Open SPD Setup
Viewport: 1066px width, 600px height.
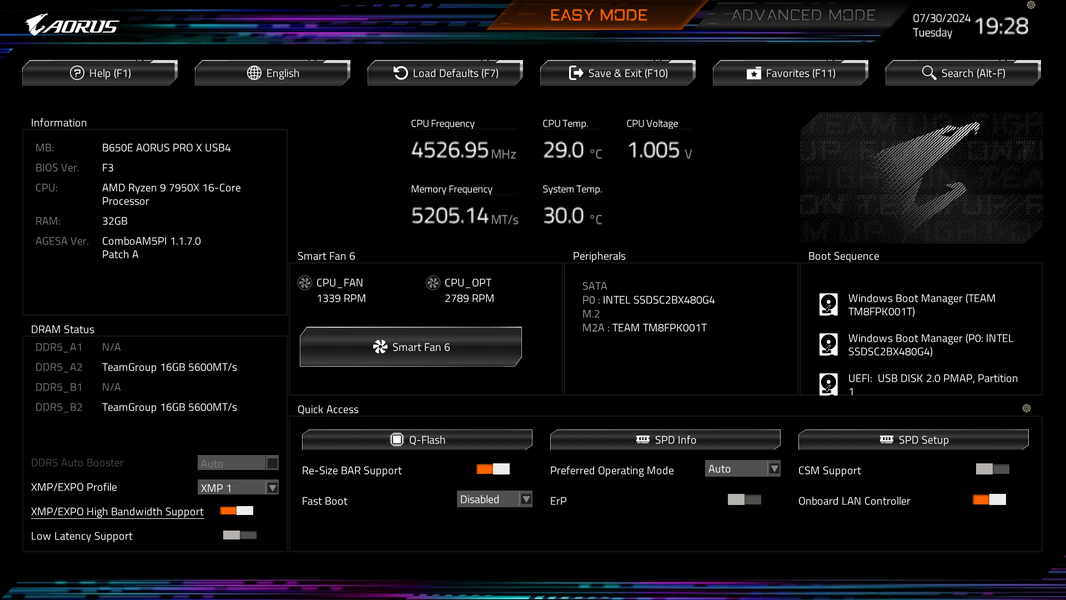[913, 440]
